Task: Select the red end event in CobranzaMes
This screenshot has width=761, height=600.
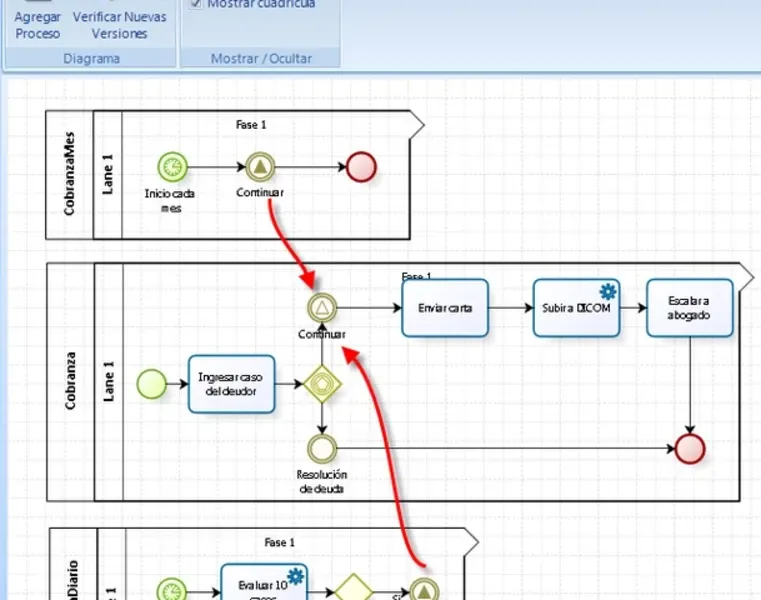Action: (362, 167)
